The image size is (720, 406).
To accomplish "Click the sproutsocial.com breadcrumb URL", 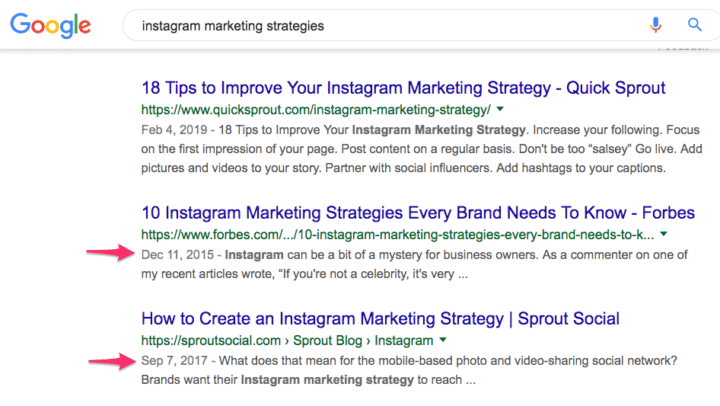I will point(211,341).
